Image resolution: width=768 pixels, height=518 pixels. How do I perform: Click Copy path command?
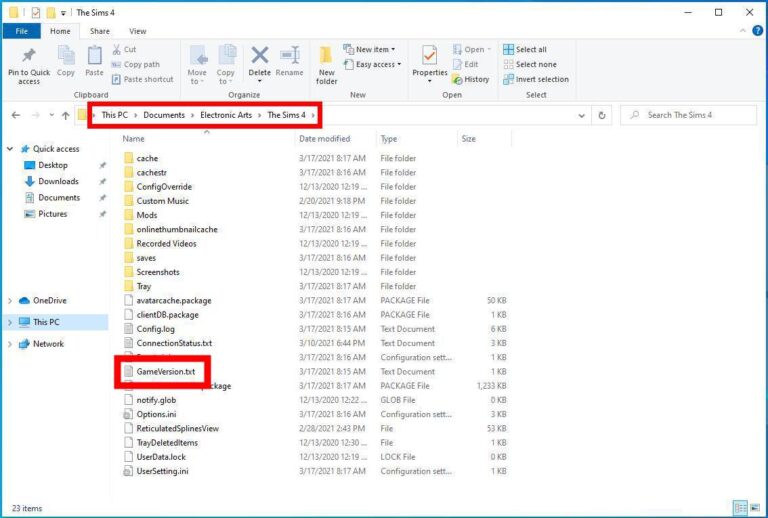point(135,64)
